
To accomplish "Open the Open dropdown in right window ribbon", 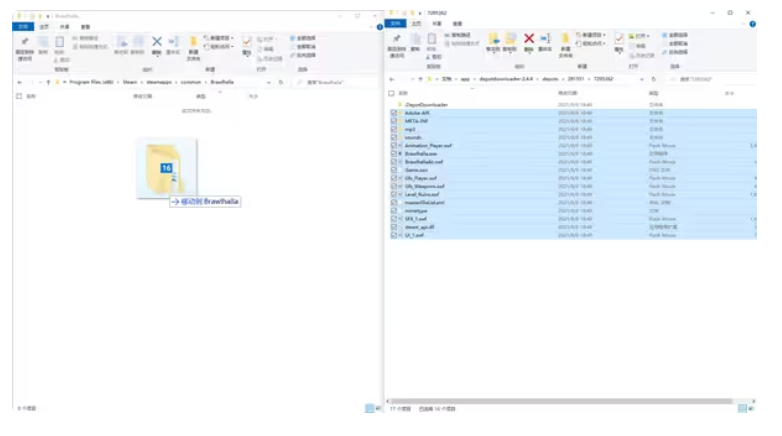I will click(640, 36).
